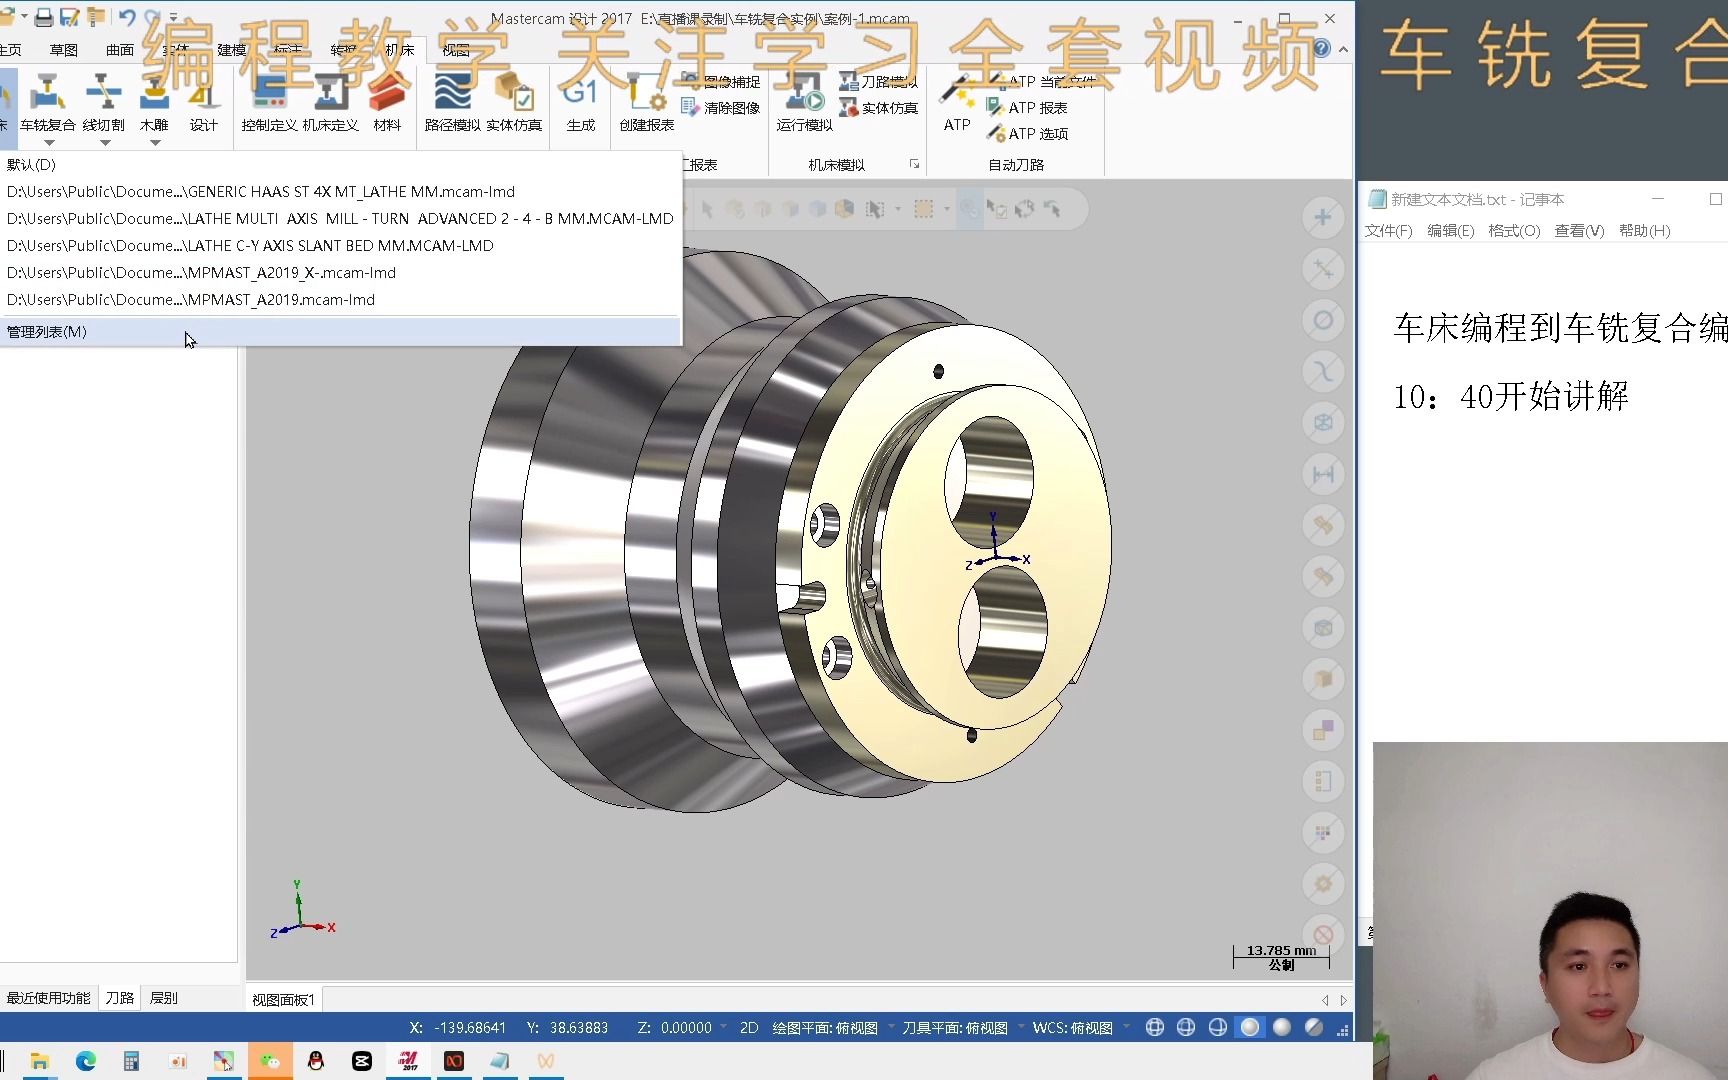
Task: Open Machine Definition (机床定义)
Action: click(330, 105)
